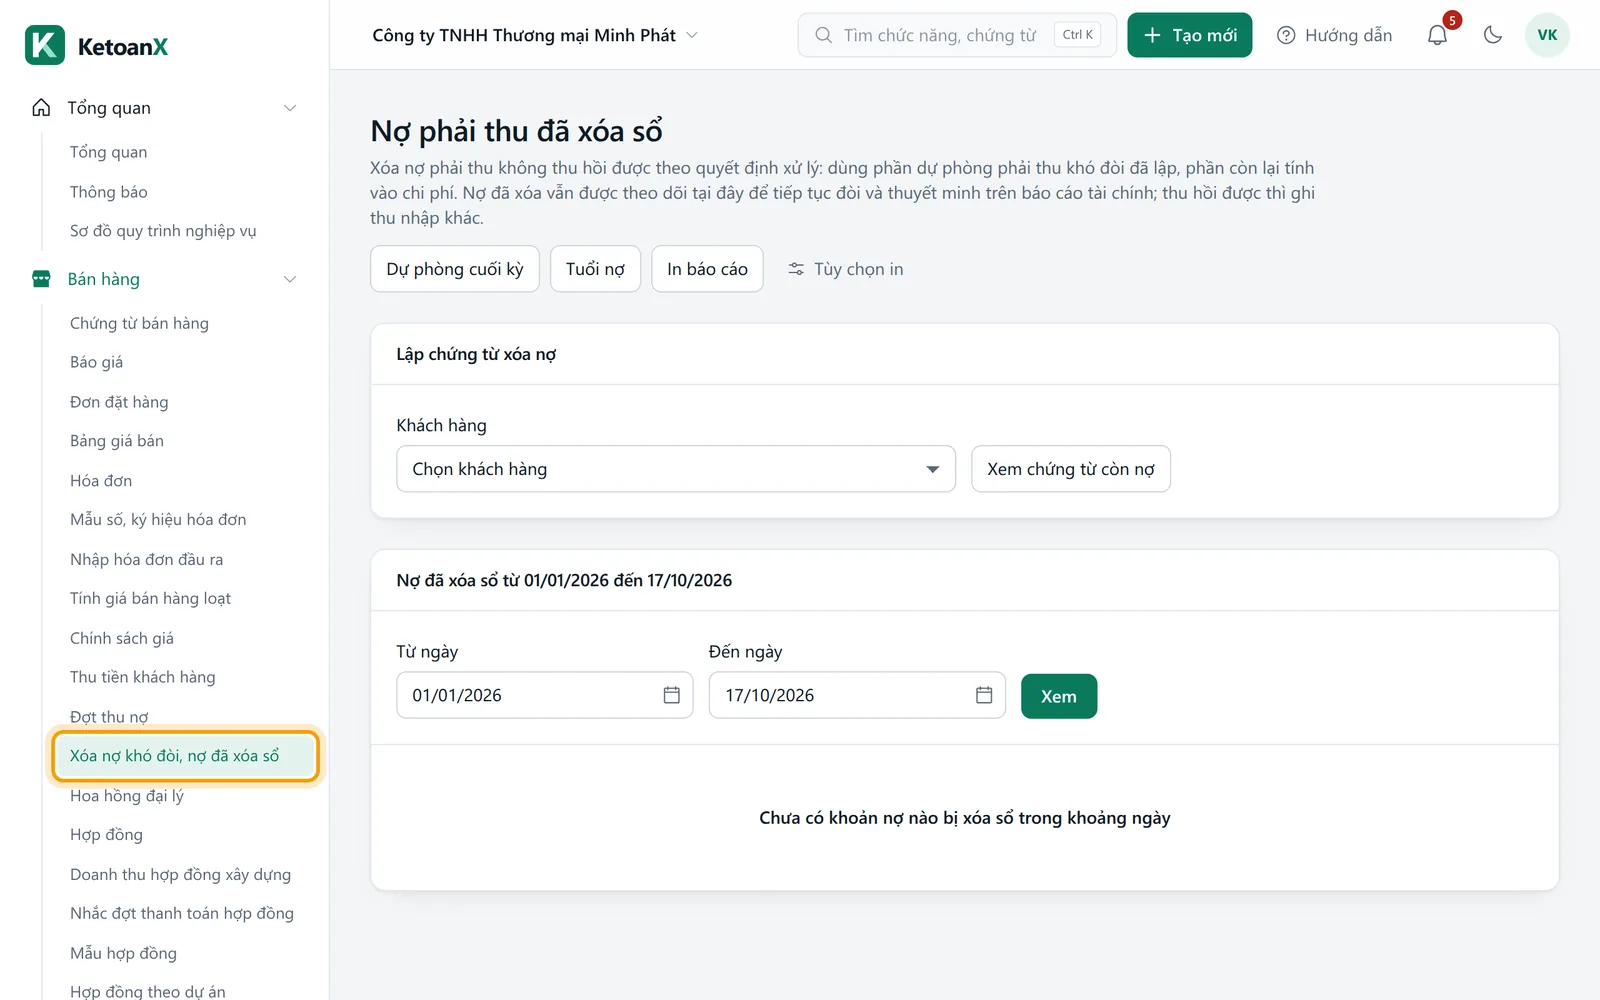Click the Tuổi nợ button
Screen dimensions: 1600x1000
595,269
